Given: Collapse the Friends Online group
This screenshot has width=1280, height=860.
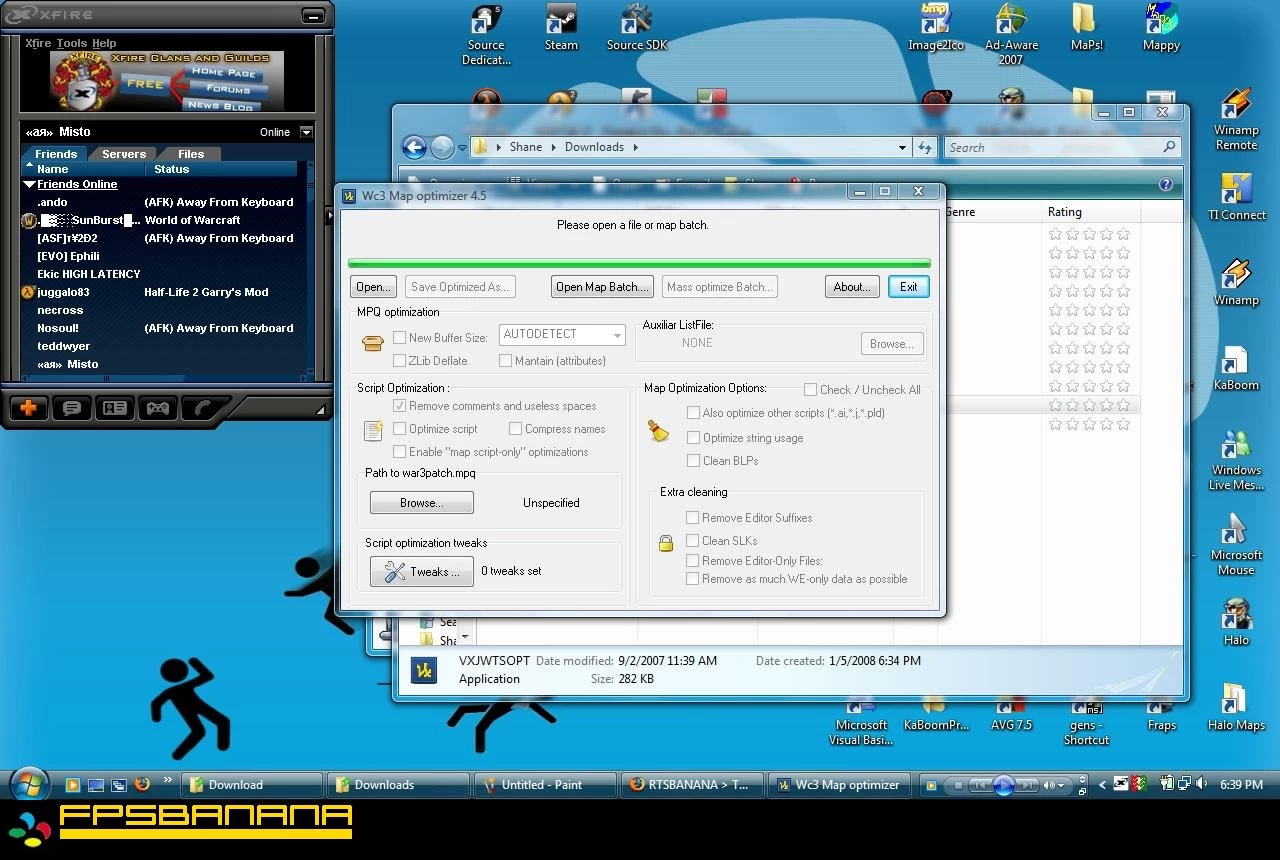Looking at the screenshot, I should (x=29, y=185).
